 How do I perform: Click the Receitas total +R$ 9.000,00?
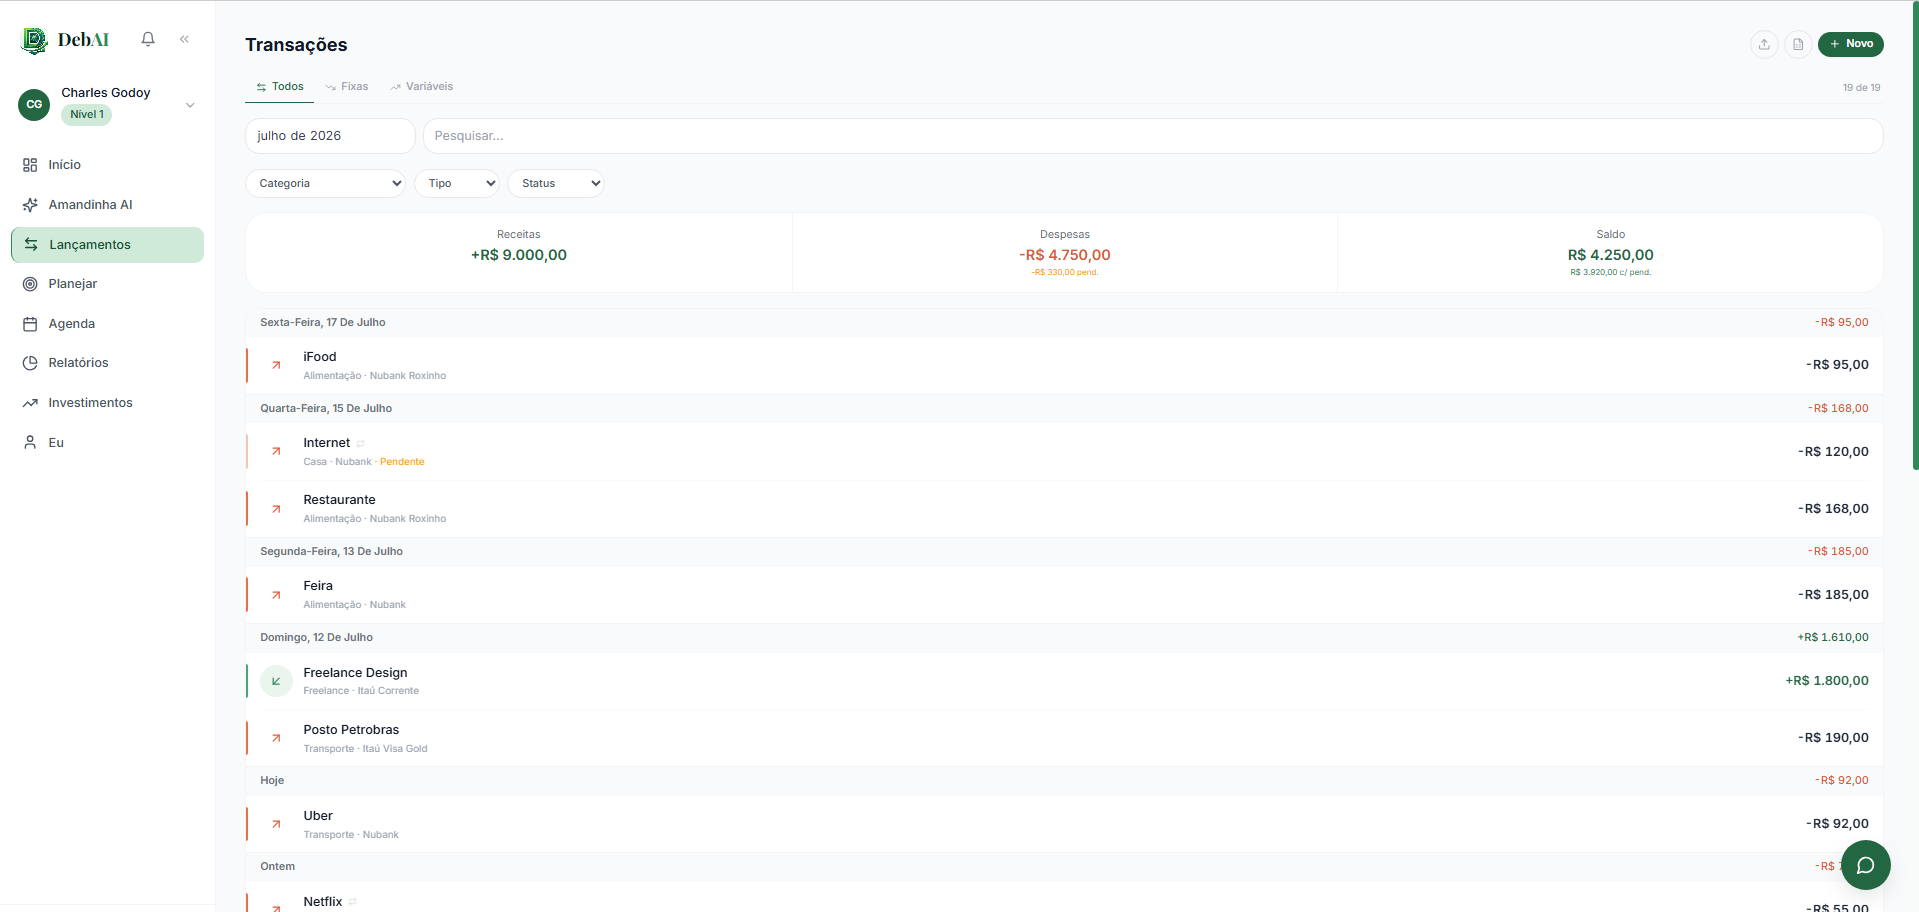pyautogui.click(x=519, y=255)
